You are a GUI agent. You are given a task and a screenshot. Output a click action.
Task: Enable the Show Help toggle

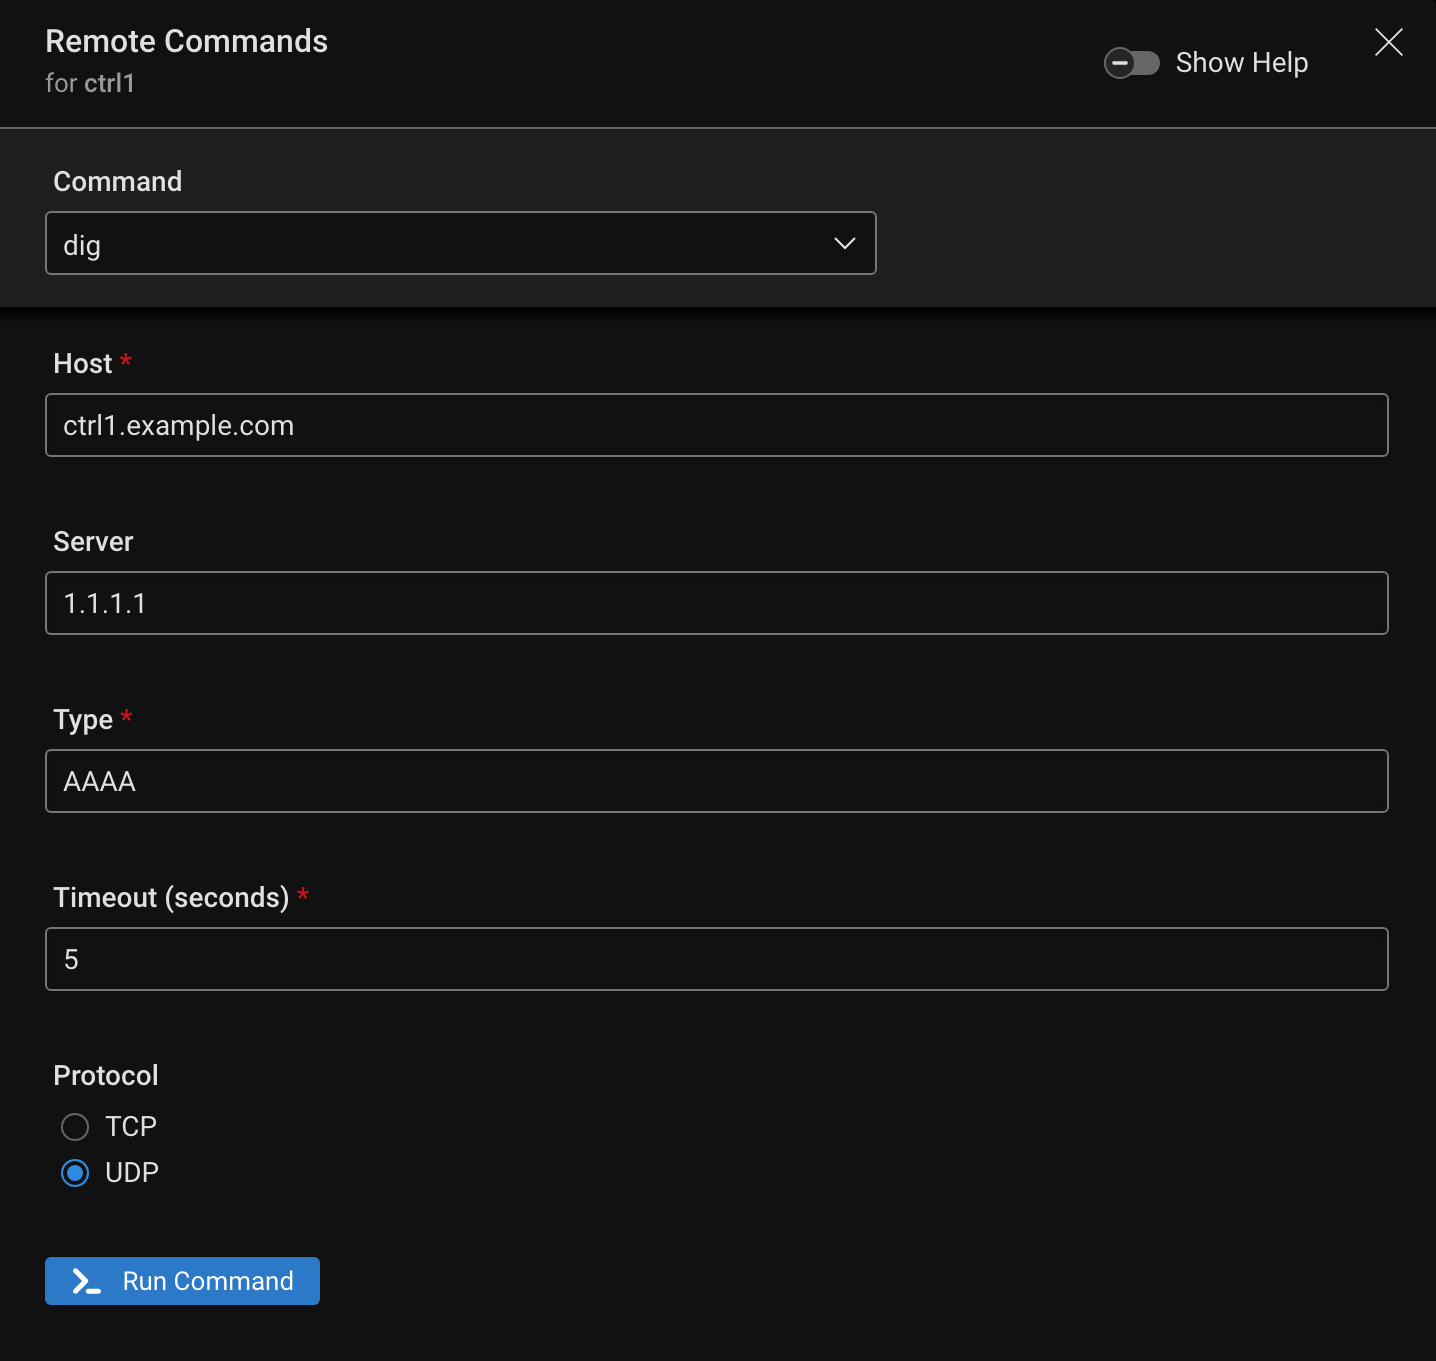pyautogui.click(x=1131, y=62)
